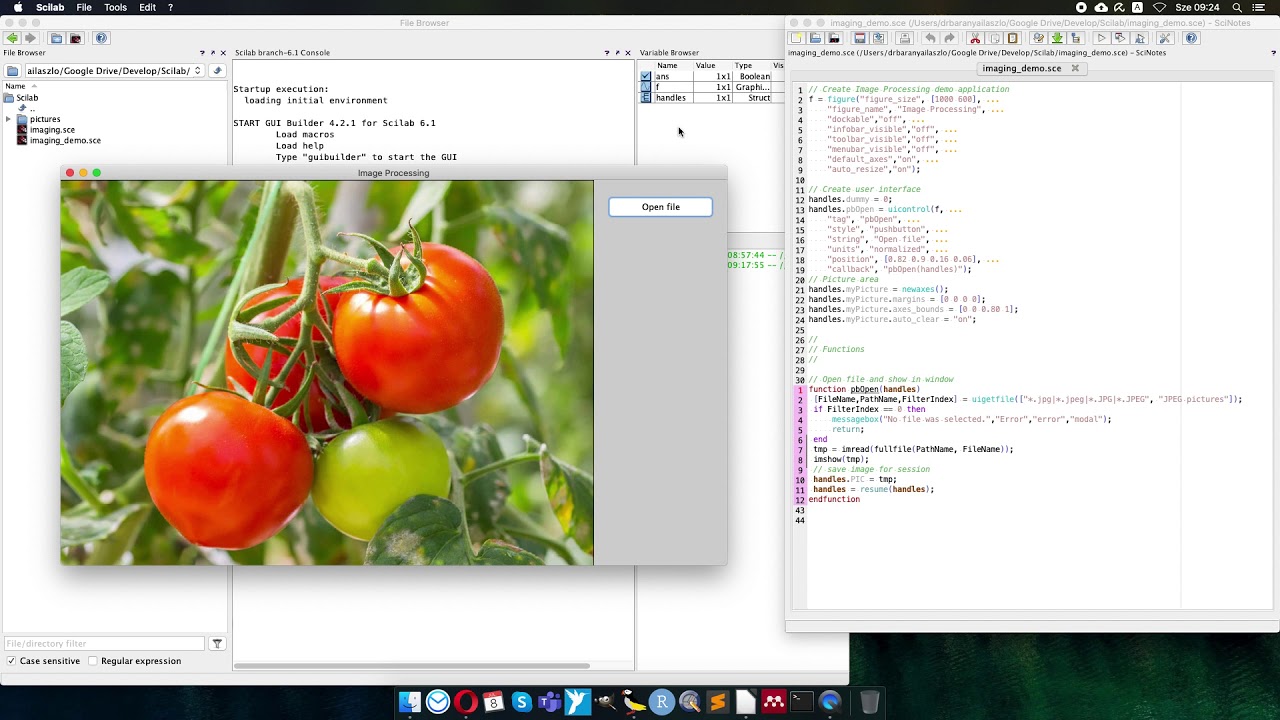Click the Open file button
Viewport: 1280px width, 720px height.
pos(660,207)
